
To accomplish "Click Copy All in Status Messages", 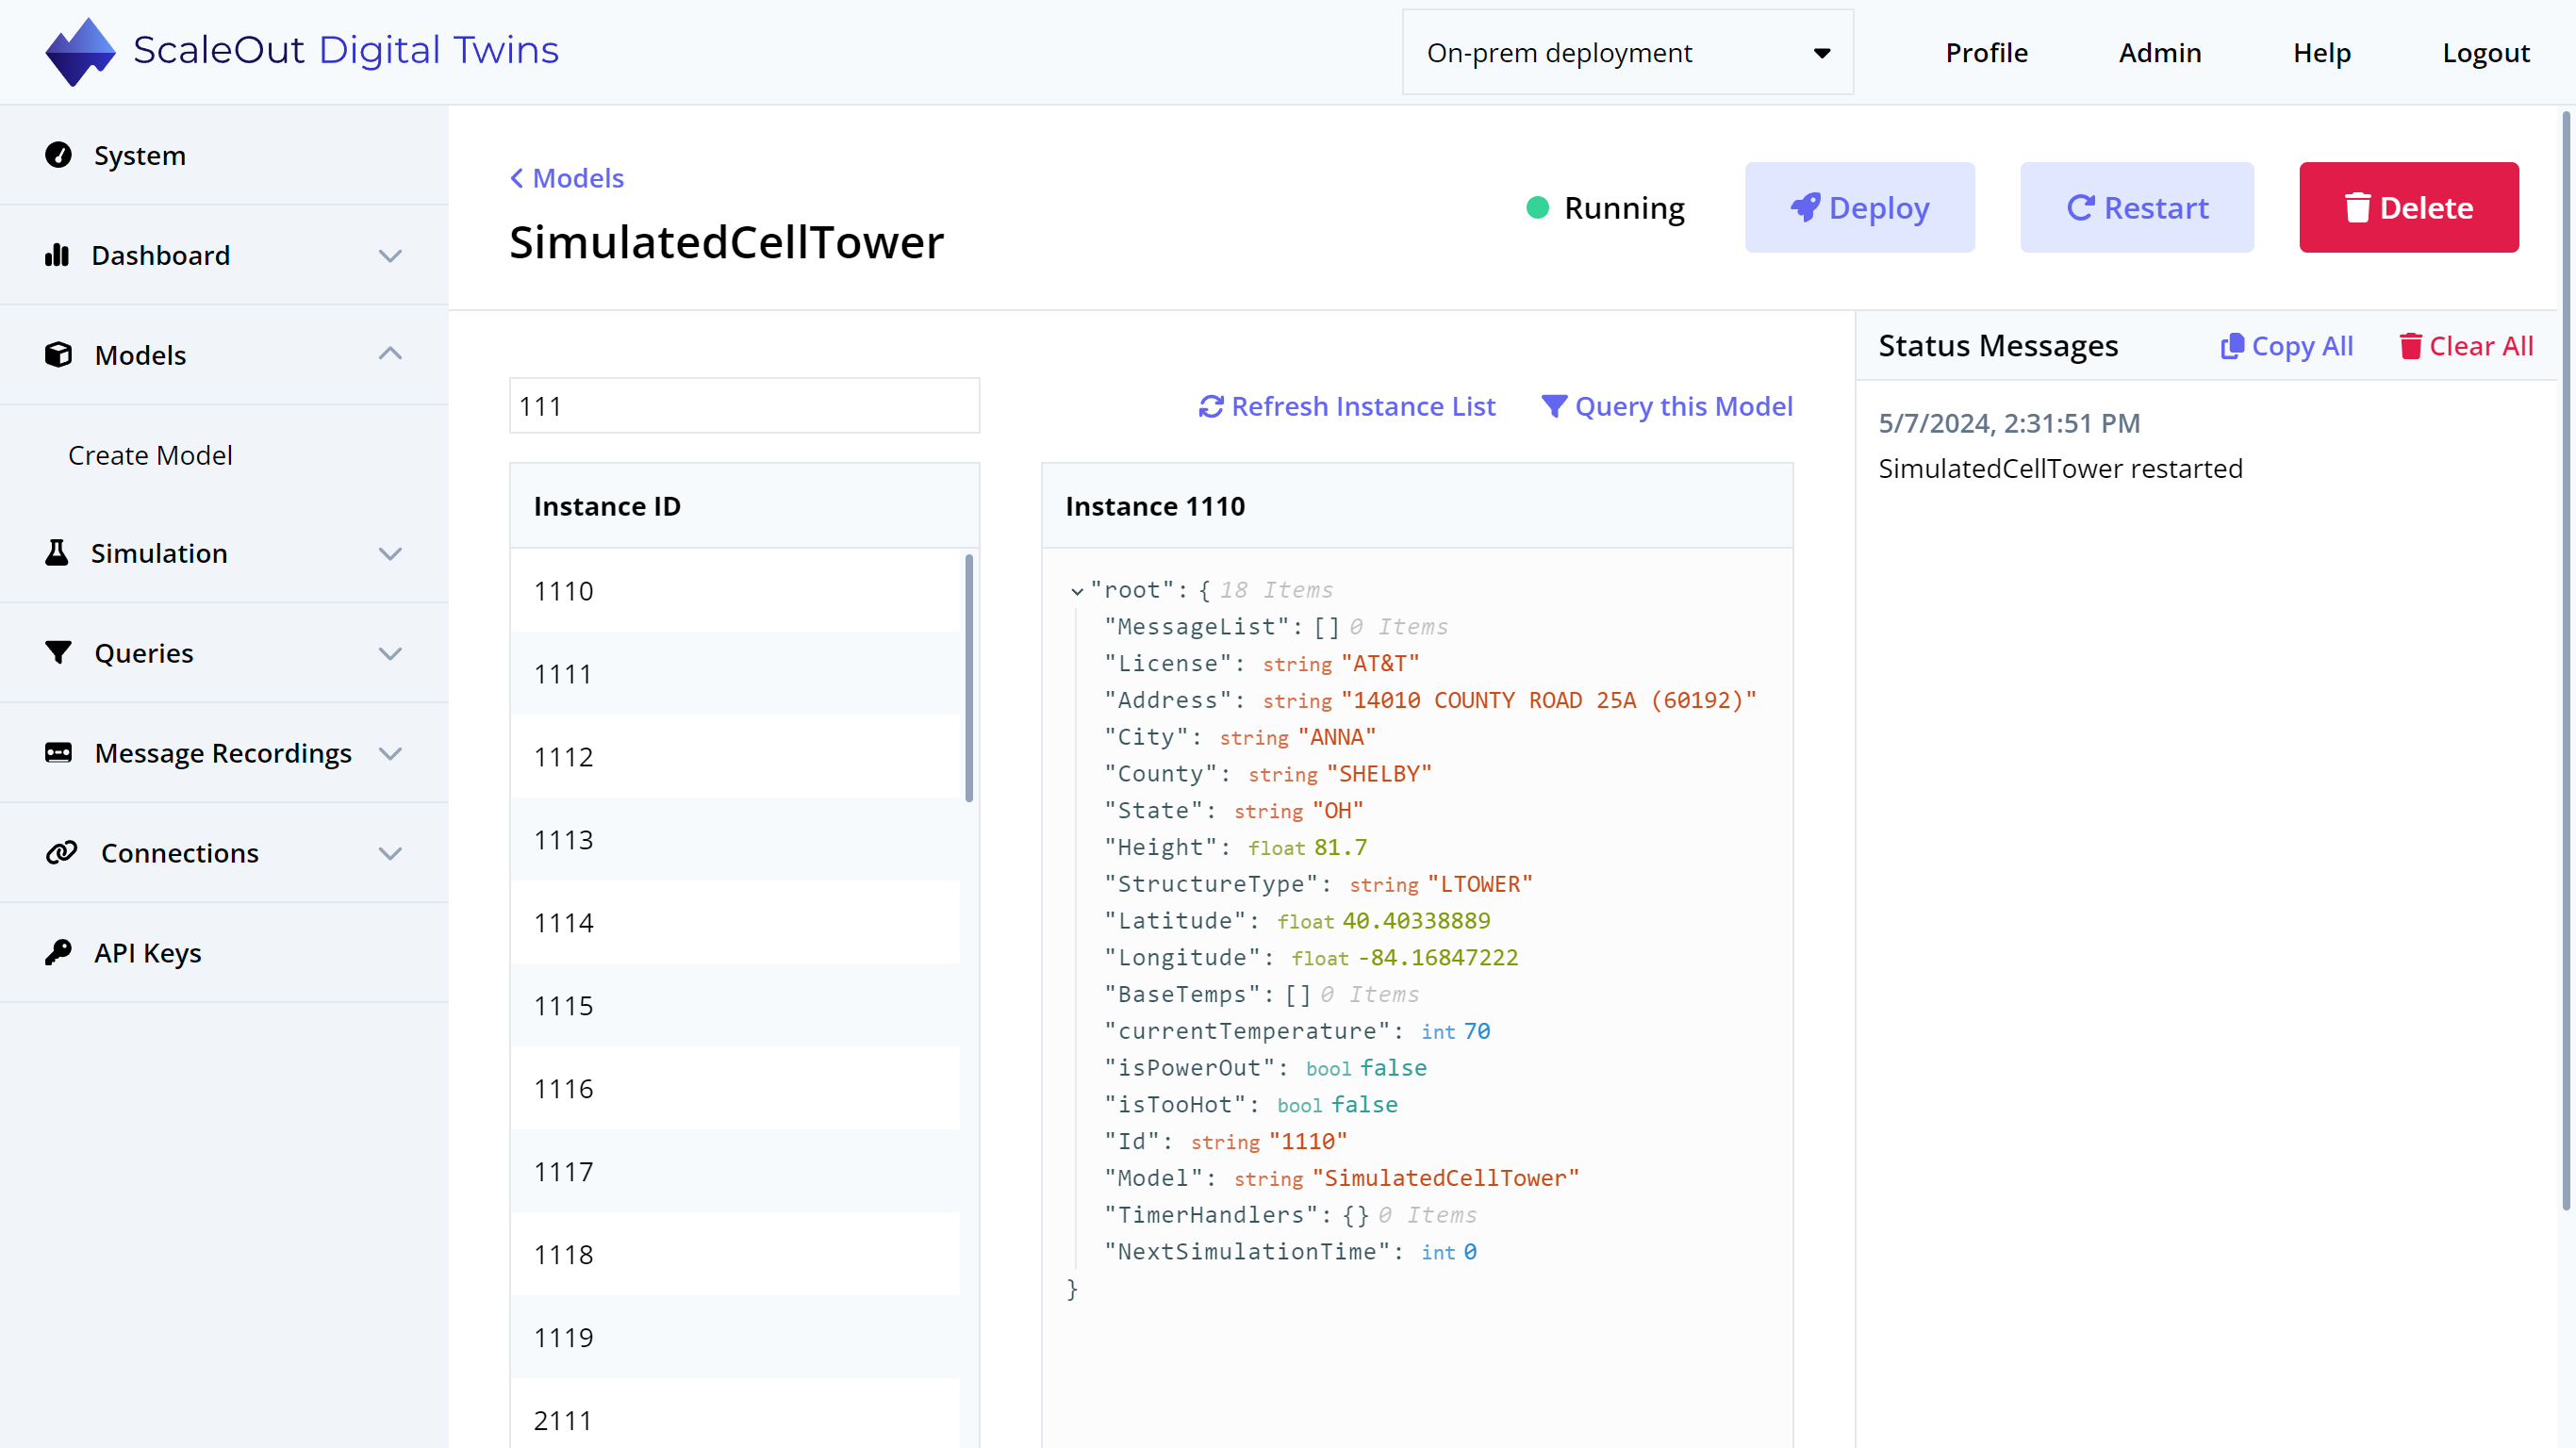I will [2287, 345].
